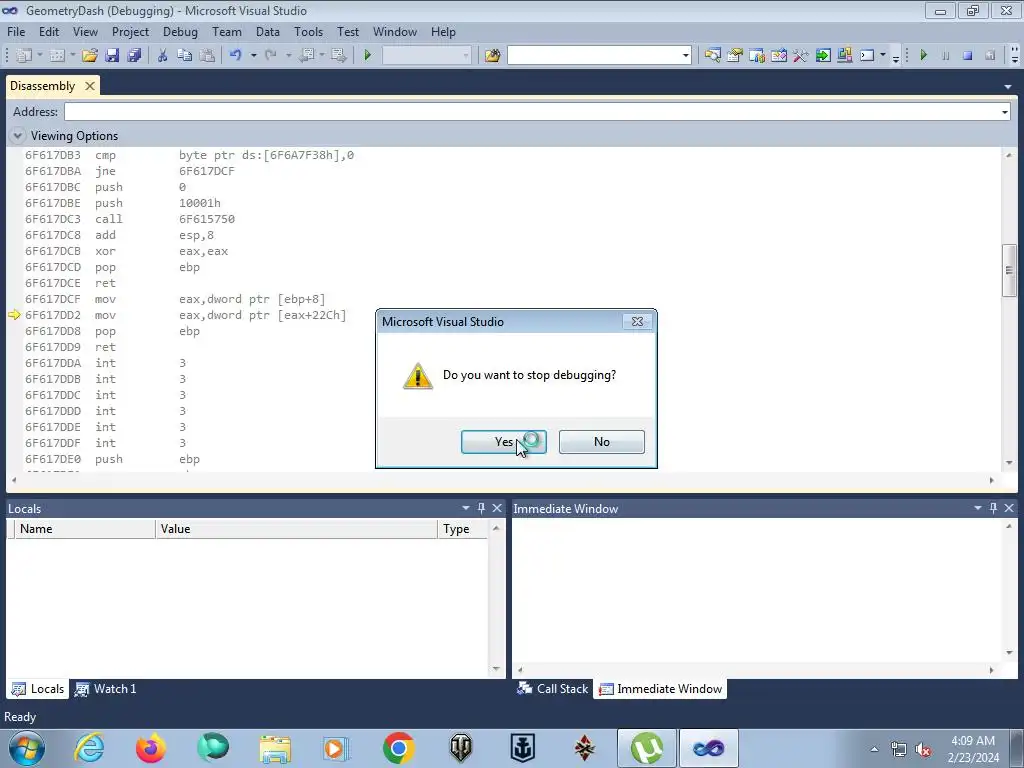Open the Command Window icon's dropdown arrow
This screenshot has height=768, width=1024.
tap(883, 56)
